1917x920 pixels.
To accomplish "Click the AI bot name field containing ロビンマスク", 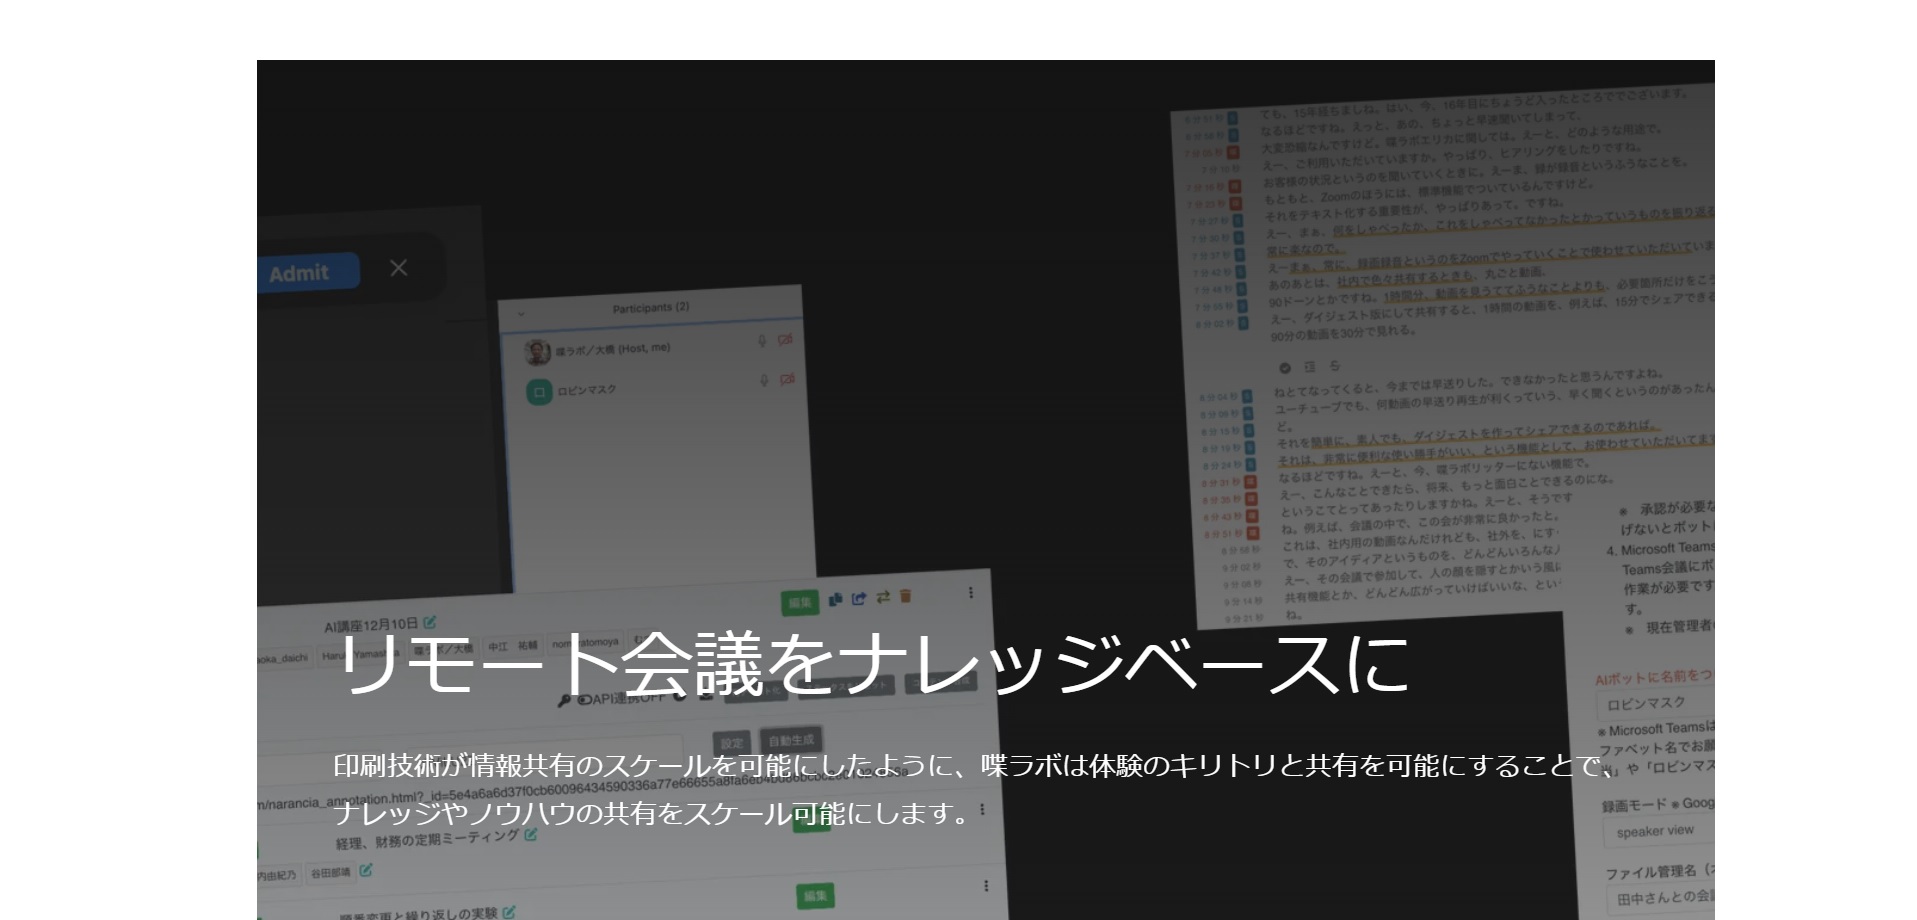I will (x=1655, y=703).
